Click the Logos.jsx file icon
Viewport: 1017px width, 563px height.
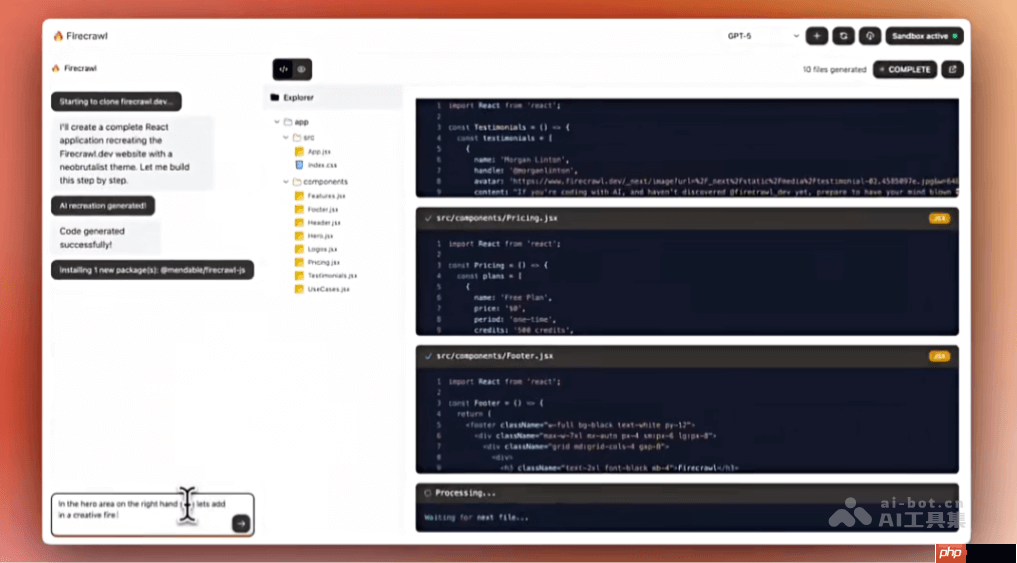click(299, 249)
